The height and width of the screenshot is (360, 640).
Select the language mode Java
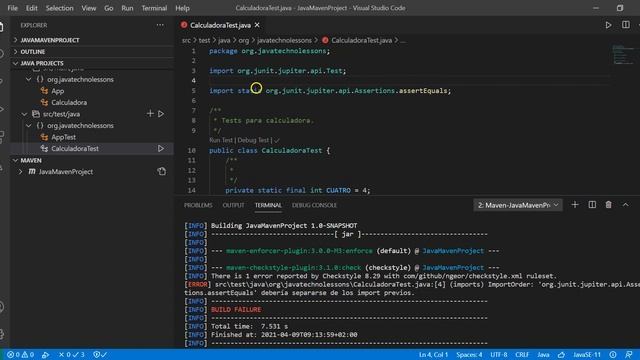tap(543, 354)
